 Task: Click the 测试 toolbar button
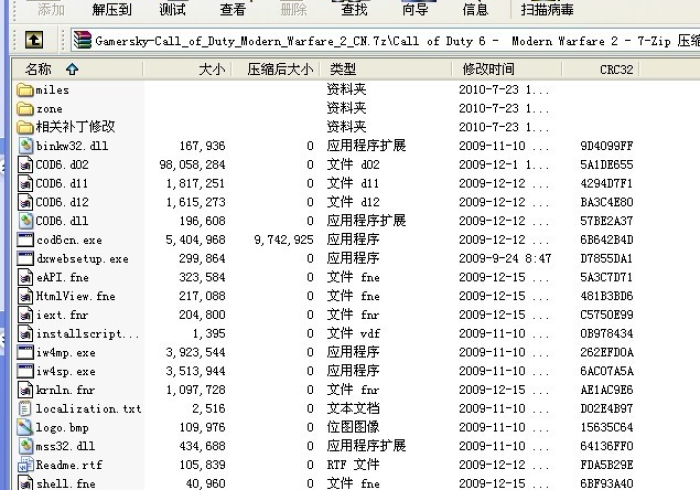click(172, 9)
